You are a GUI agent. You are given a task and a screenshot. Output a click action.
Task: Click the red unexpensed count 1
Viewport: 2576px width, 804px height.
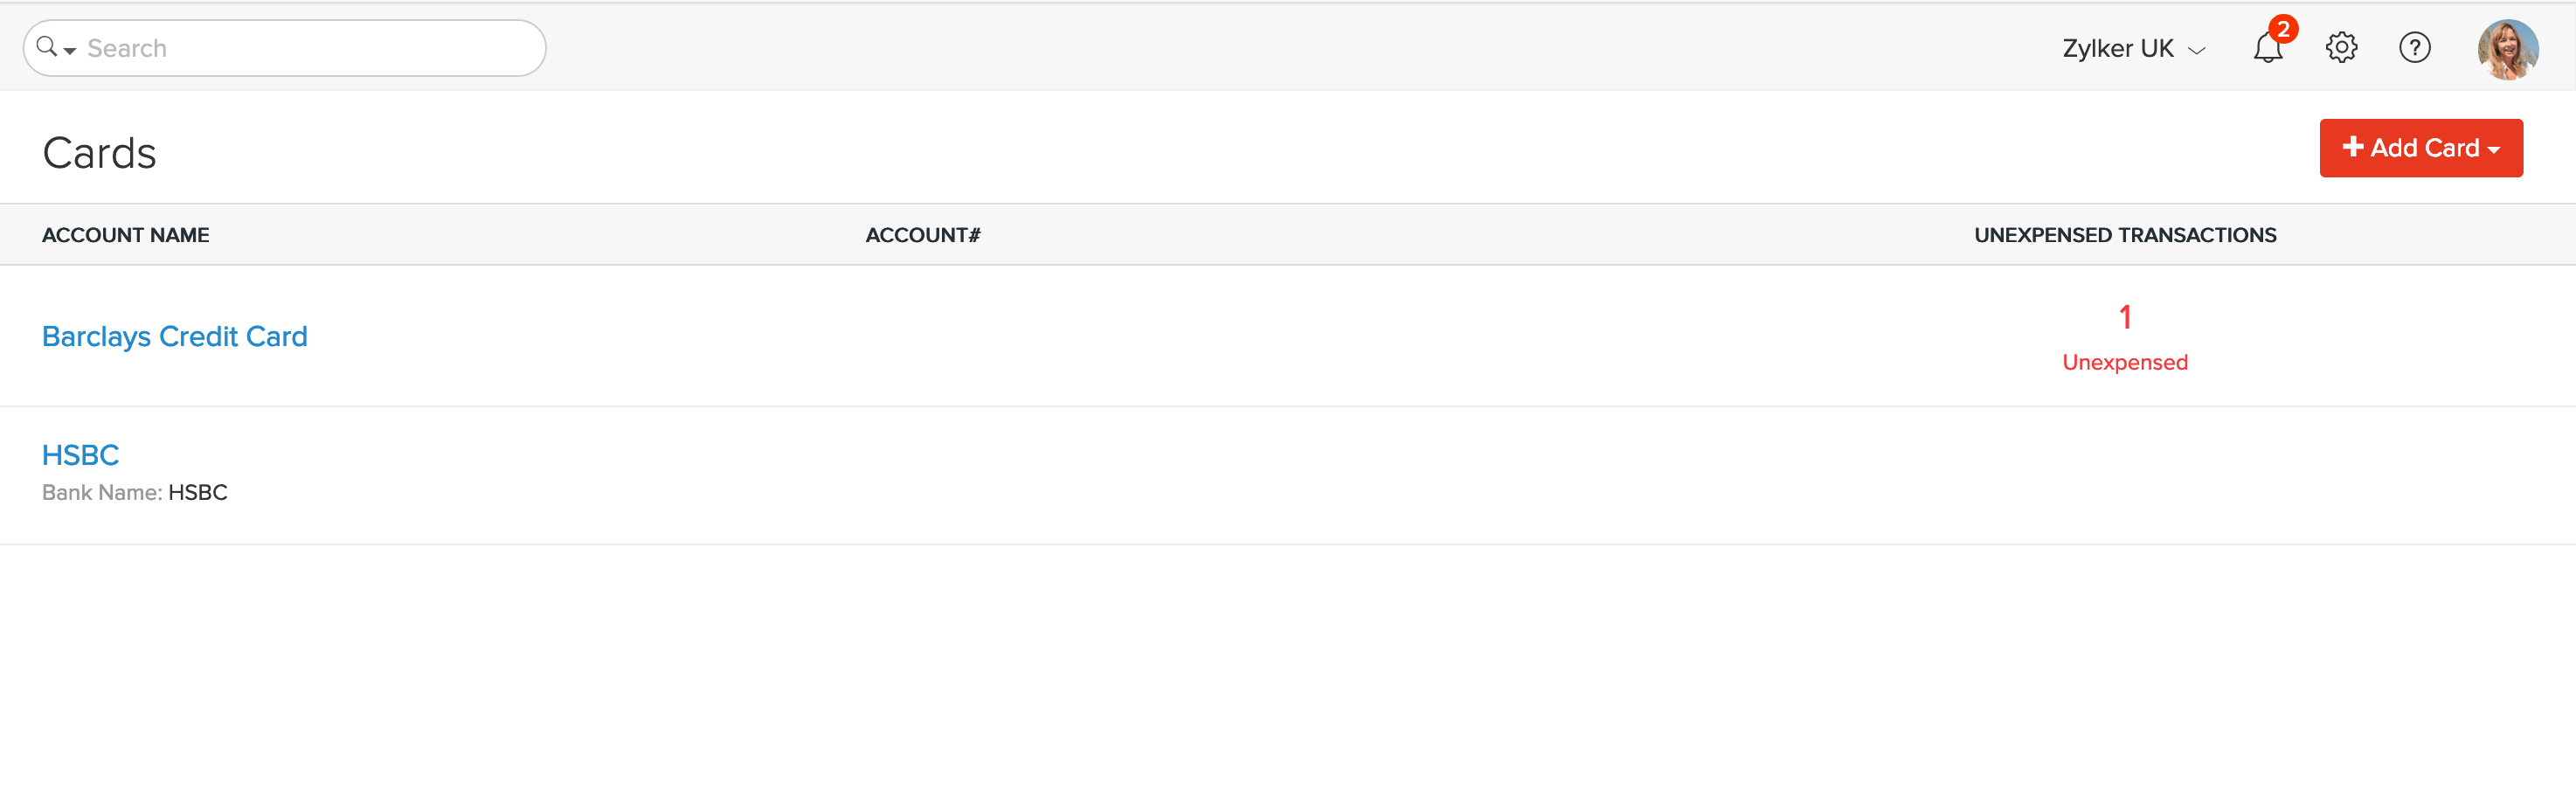click(2125, 317)
